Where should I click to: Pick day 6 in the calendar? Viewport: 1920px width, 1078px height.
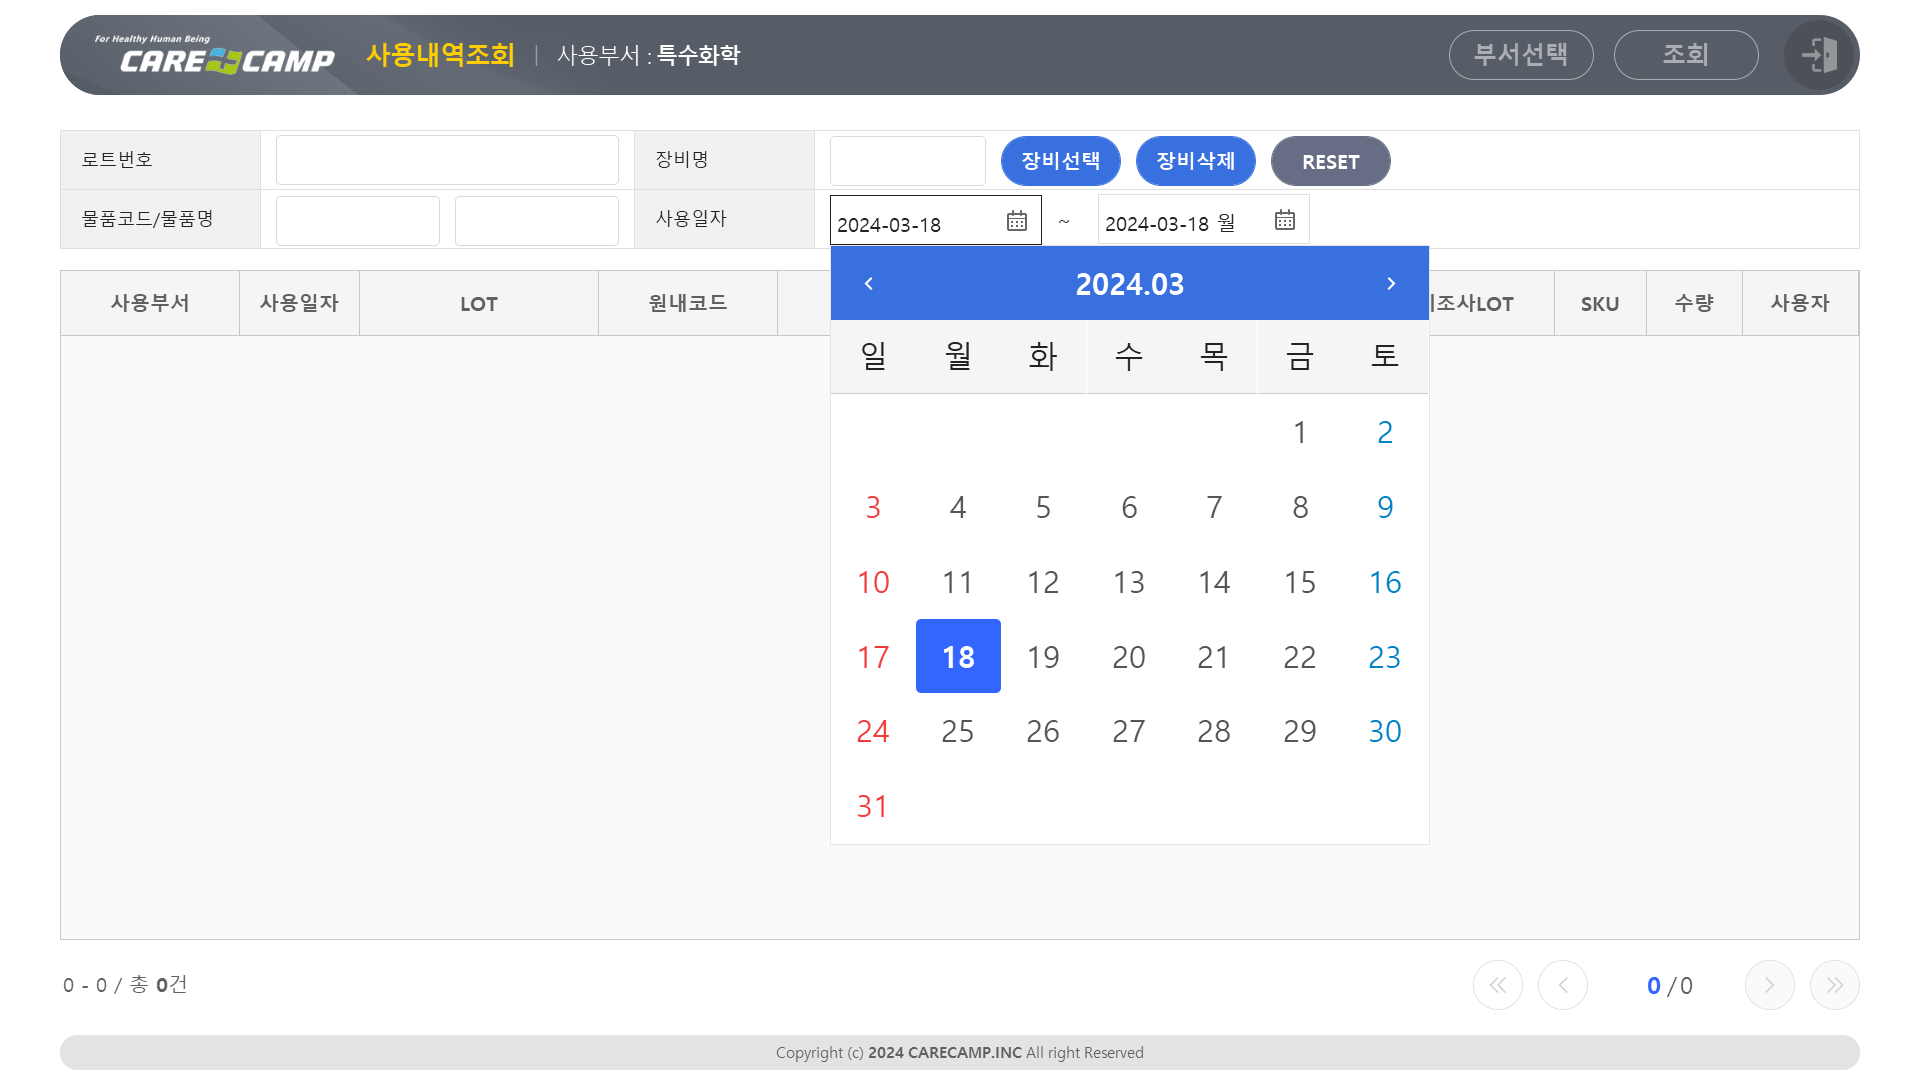(1129, 507)
